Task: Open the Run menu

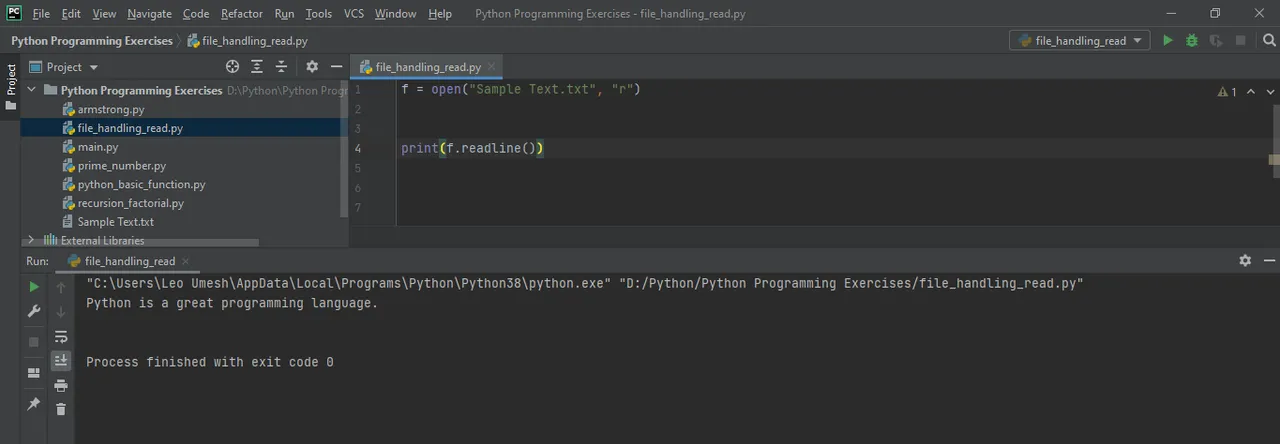Action: (284, 14)
